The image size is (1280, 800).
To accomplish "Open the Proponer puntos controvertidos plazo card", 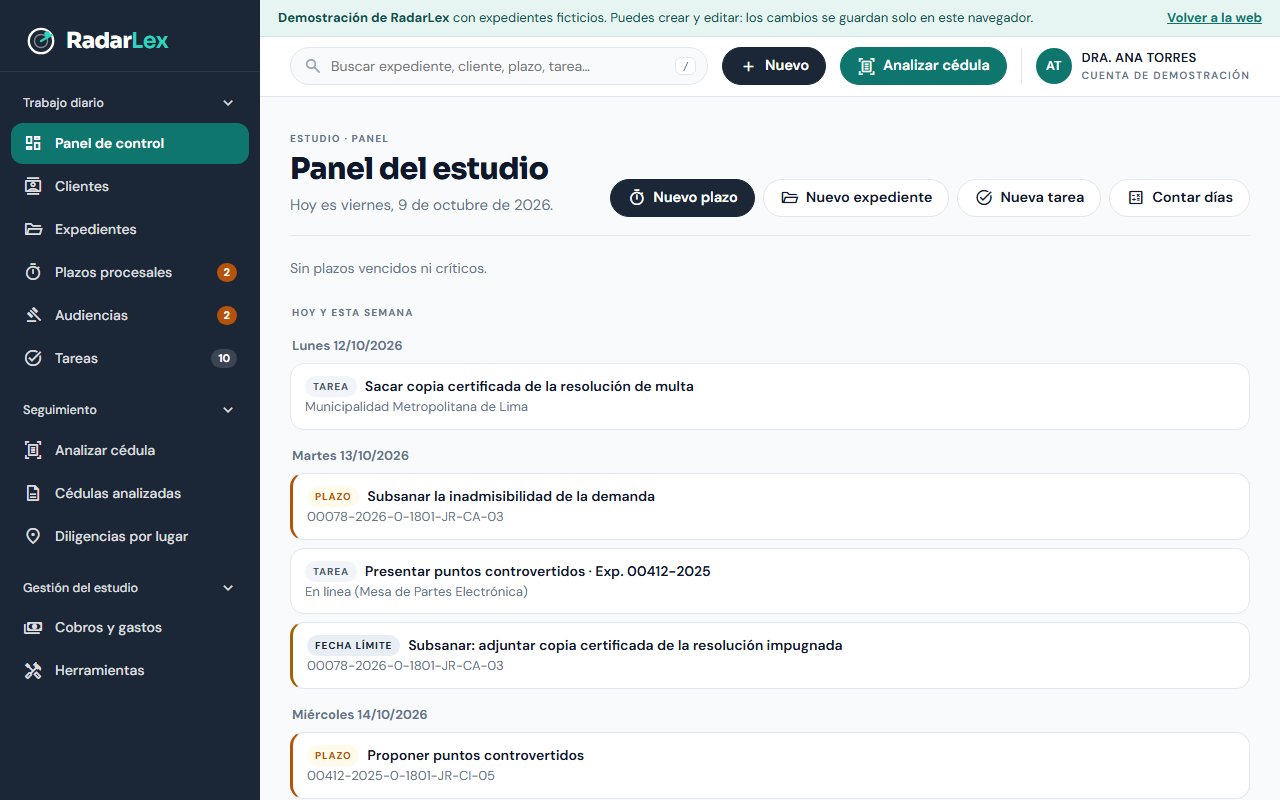I will [x=769, y=765].
